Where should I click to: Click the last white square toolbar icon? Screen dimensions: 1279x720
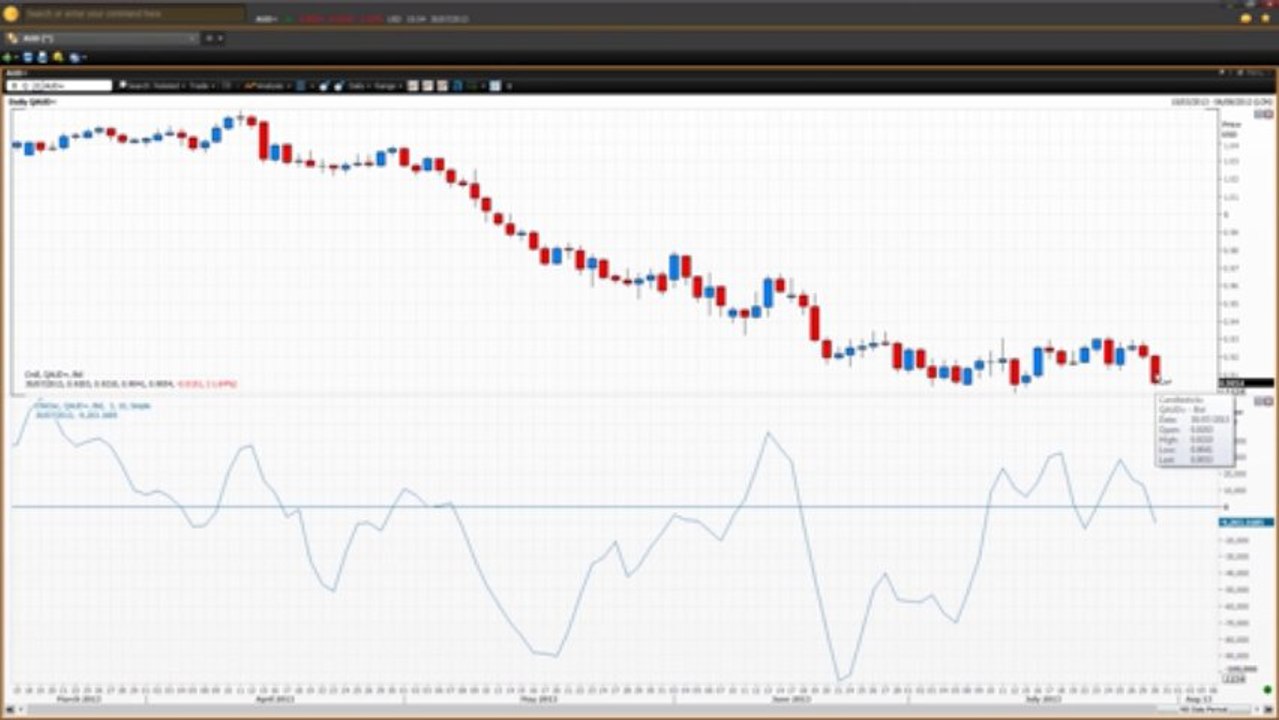click(495, 86)
